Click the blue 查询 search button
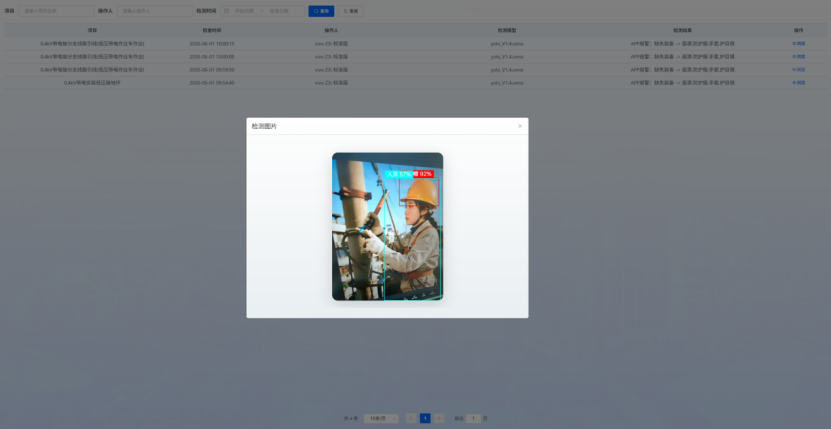 tap(321, 11)
